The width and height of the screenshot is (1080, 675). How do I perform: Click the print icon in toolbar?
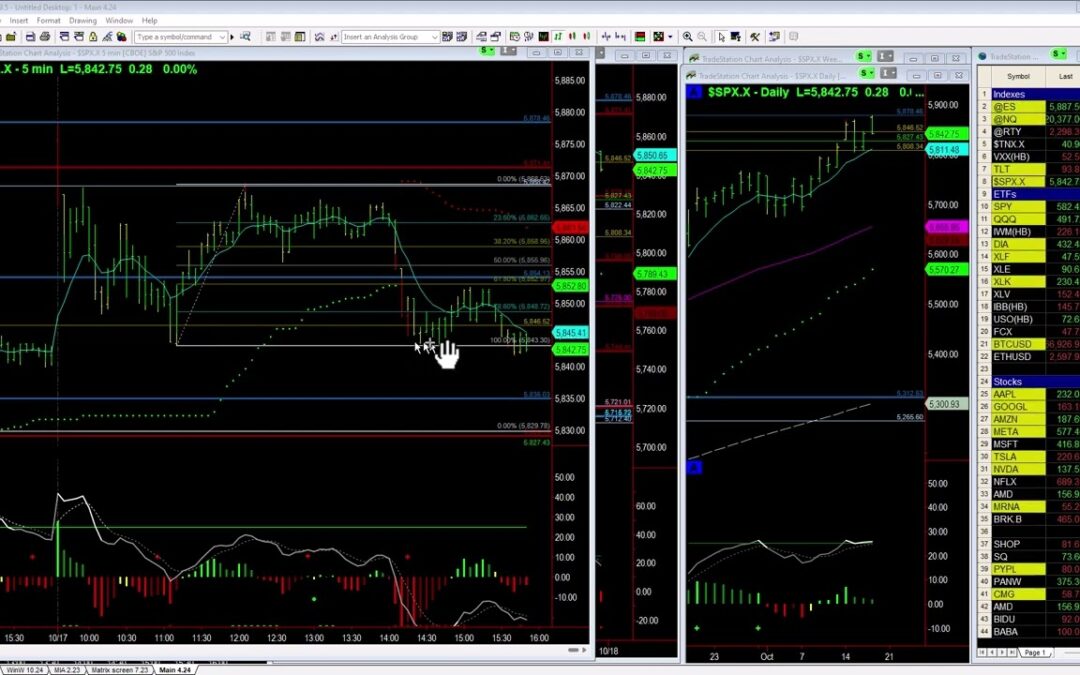(x=45, y=37)
